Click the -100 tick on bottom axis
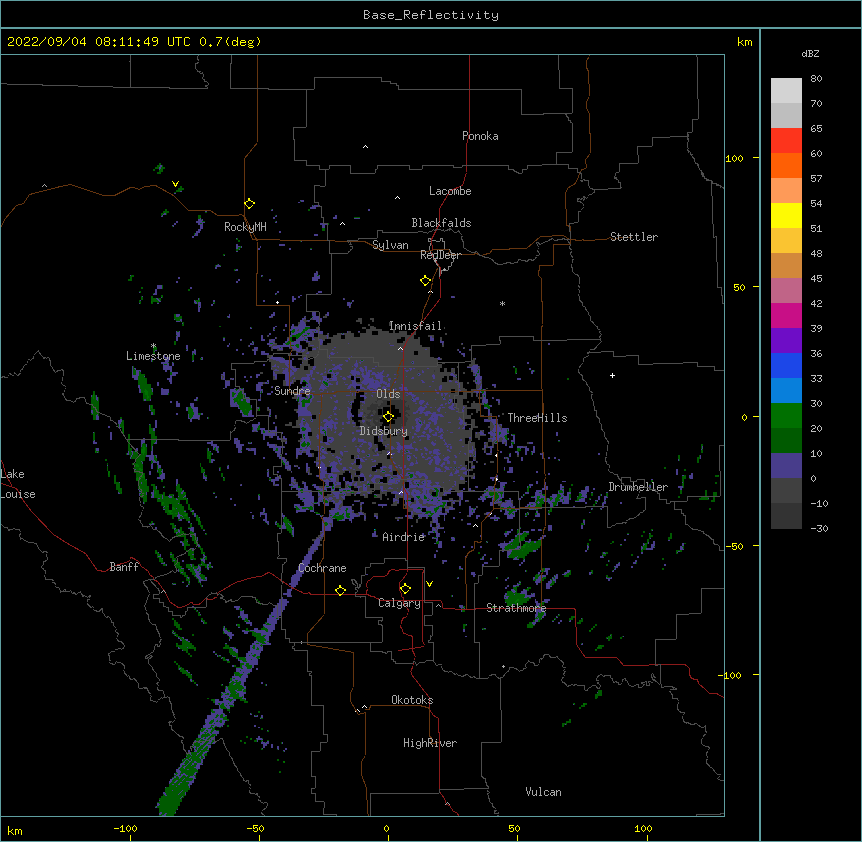This screenshot has height=842, width=862. 126,828
